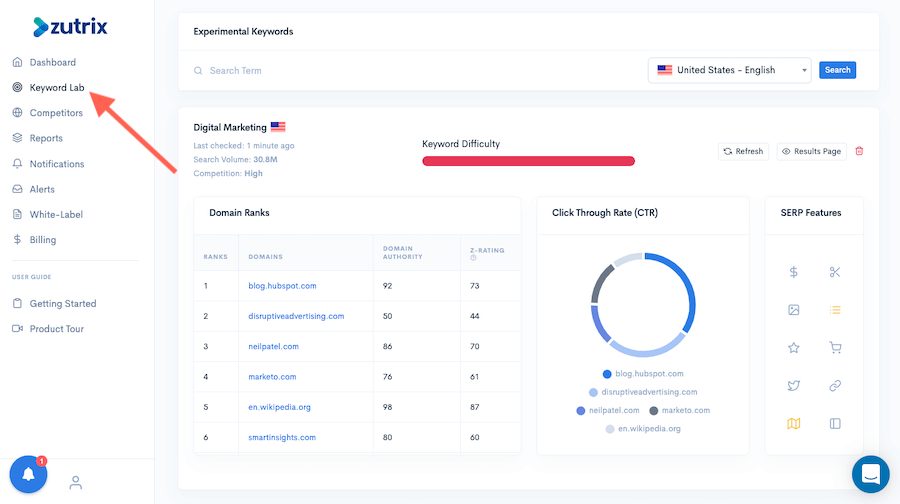Toggle disruptiveadvertising.com legend swatch in CTR chart
Viewport: 900px width, 504px height.
click(x=593, y=392)
